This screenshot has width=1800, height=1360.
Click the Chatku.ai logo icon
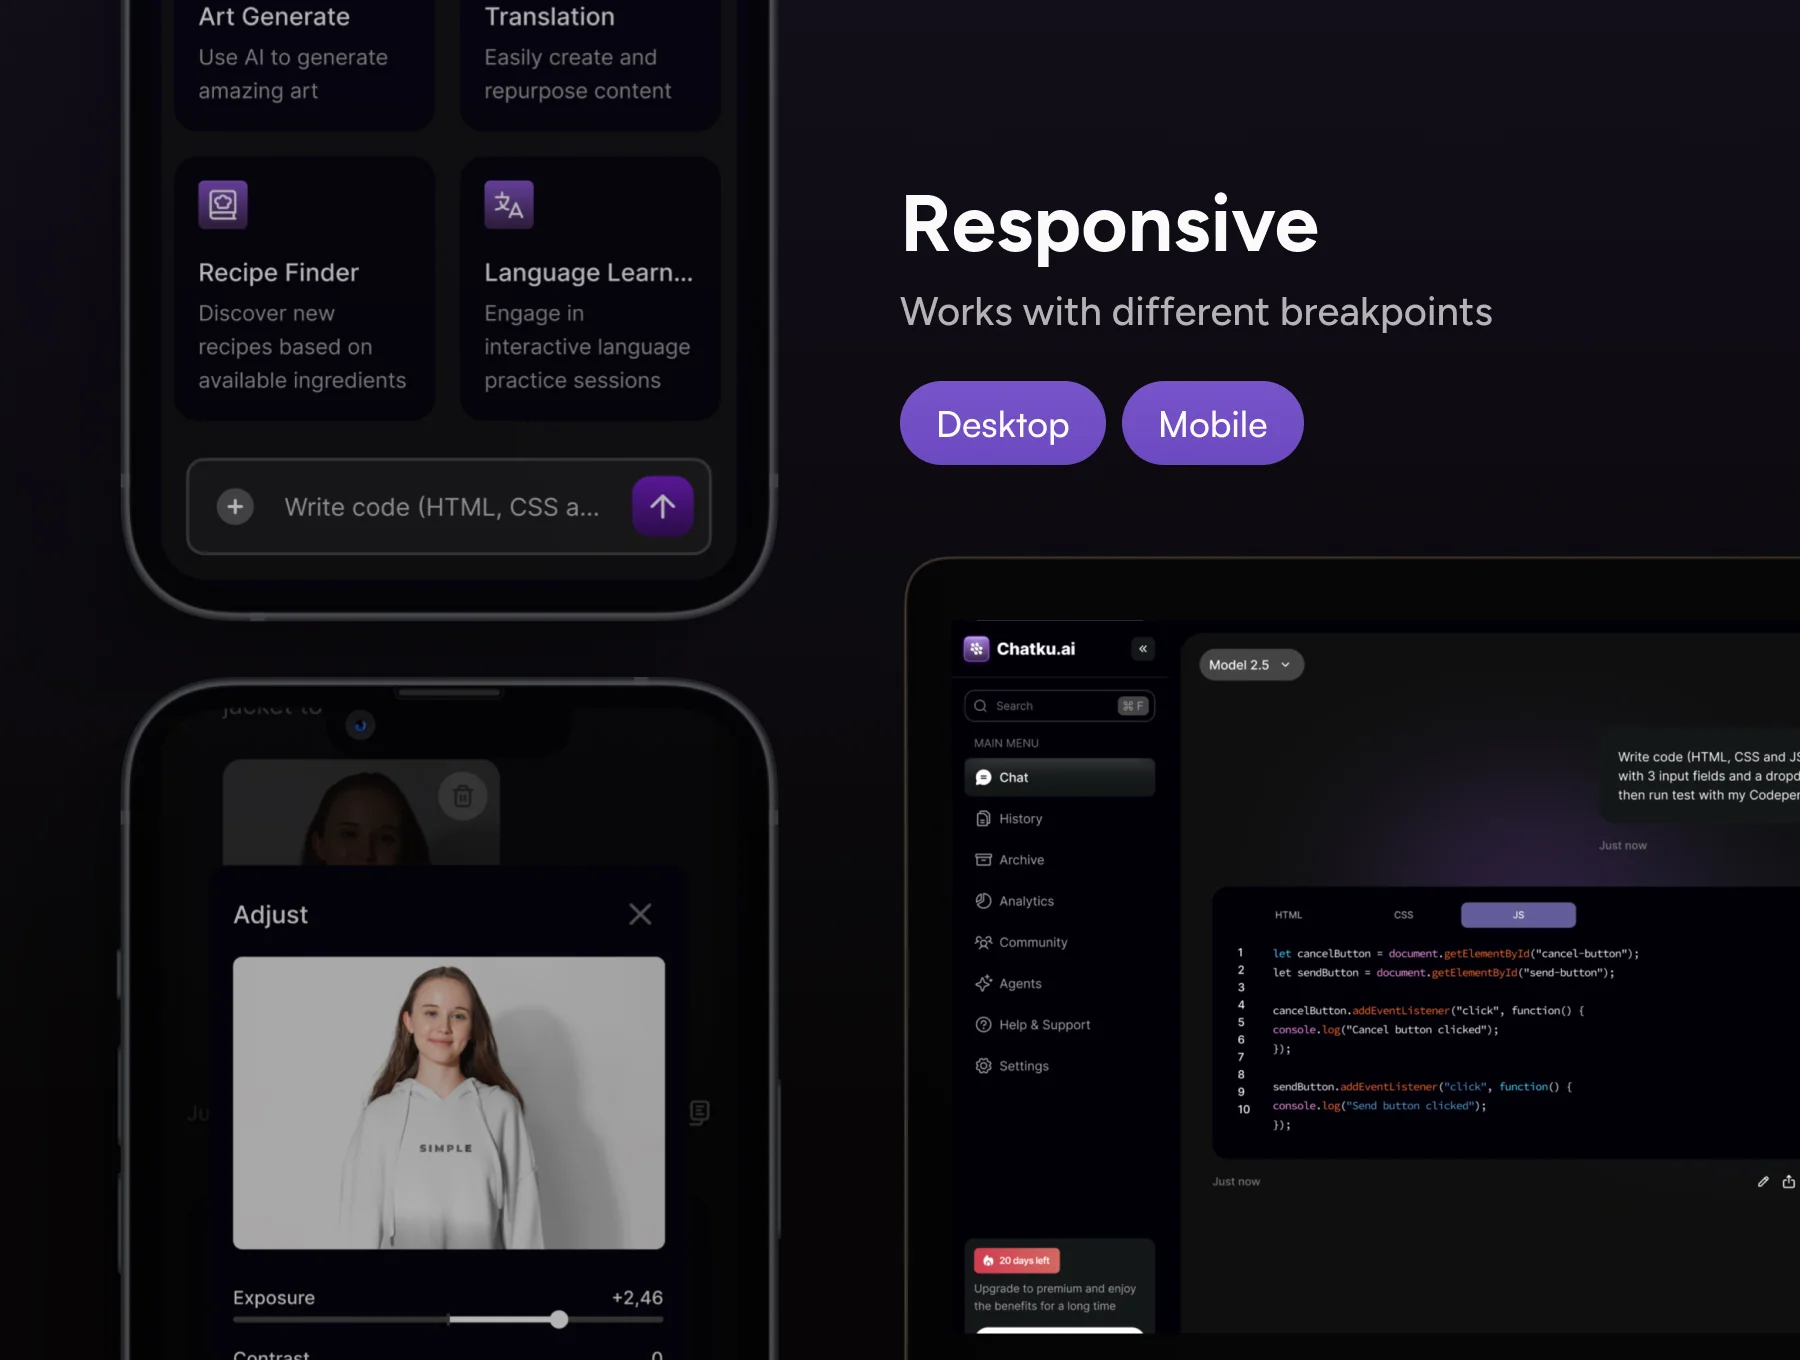coord(976,649)
